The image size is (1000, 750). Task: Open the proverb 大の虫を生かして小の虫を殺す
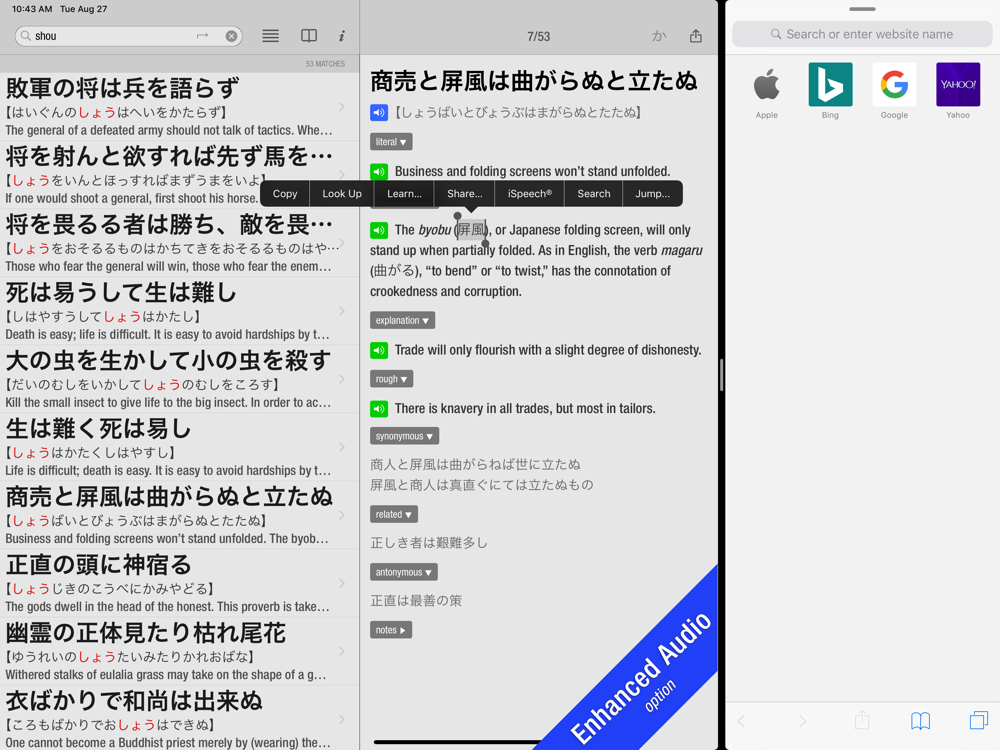[179, 379]
